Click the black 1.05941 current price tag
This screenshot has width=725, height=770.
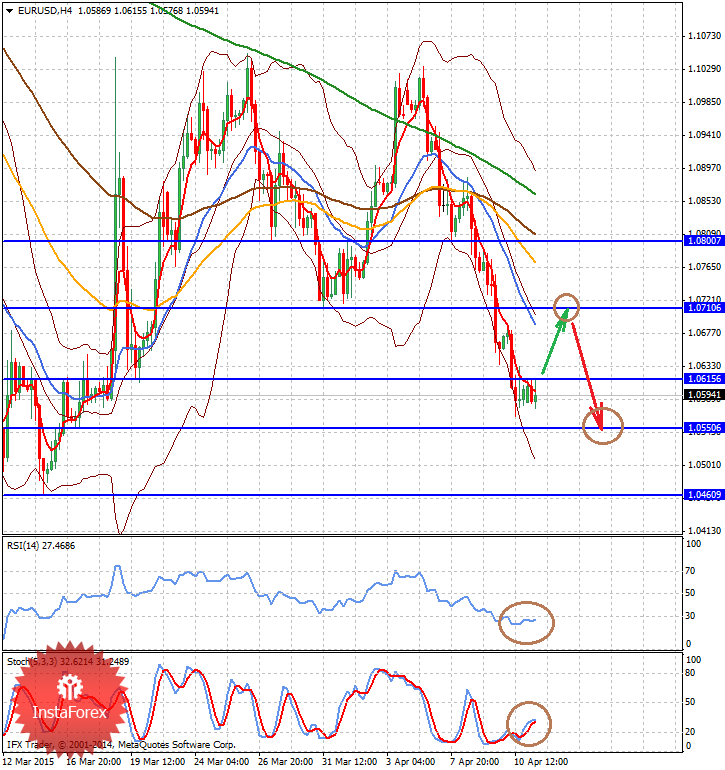703,395
